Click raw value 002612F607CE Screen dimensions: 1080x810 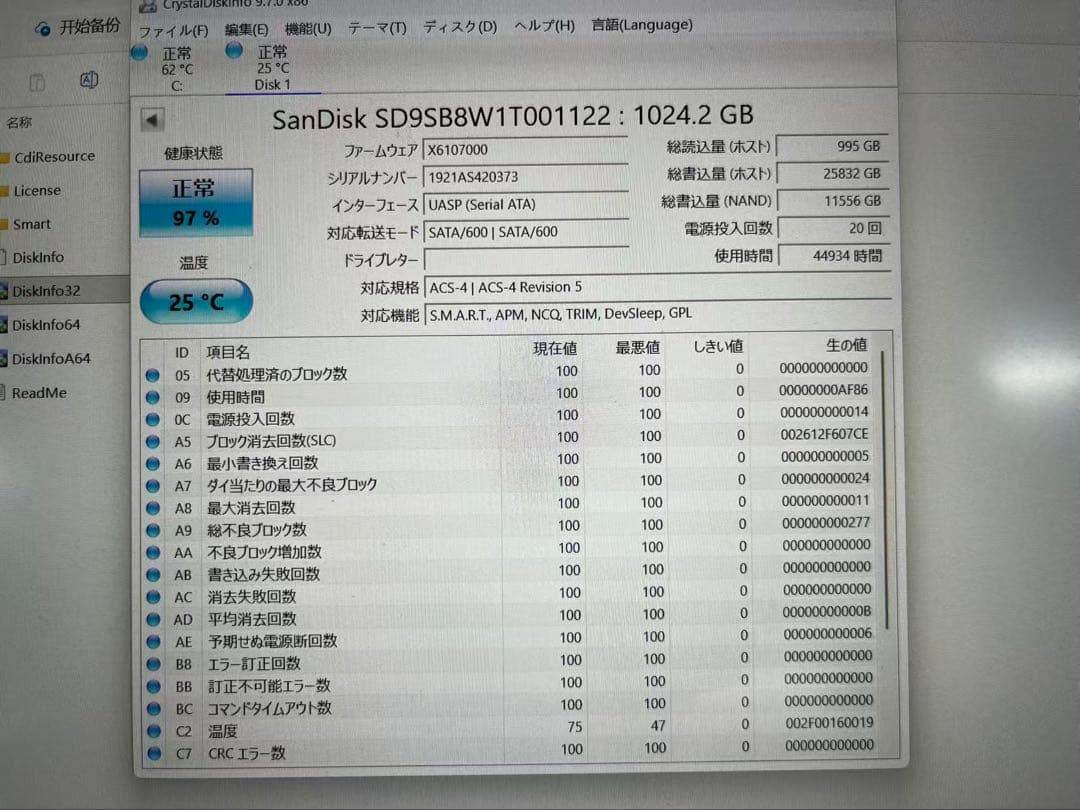[824, 434]
